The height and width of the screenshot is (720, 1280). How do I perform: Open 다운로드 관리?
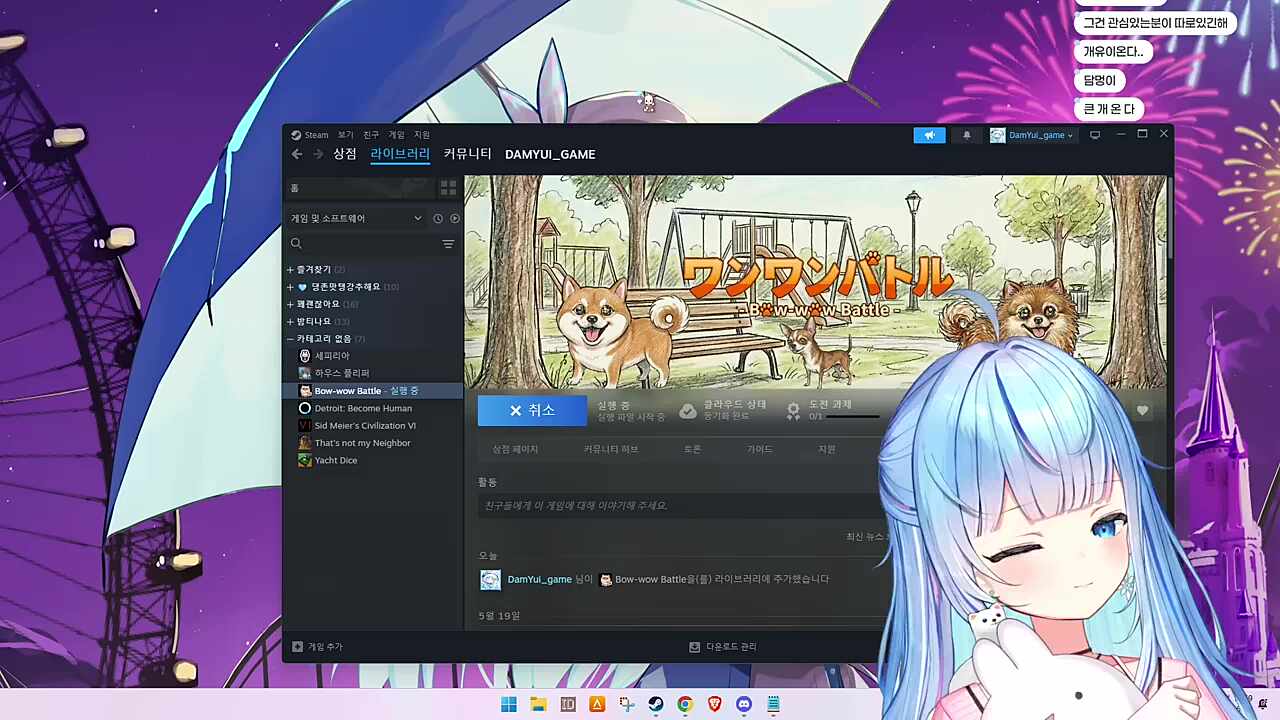723,647
